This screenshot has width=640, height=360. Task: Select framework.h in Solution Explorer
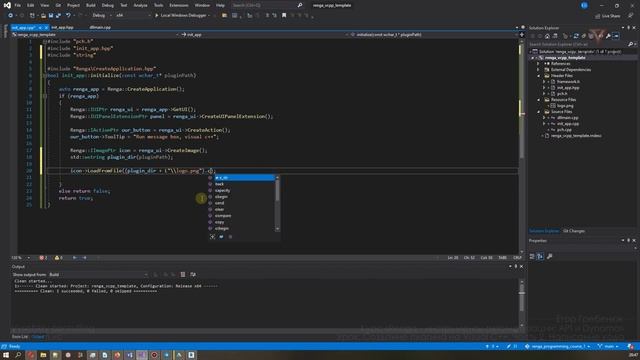568,82
